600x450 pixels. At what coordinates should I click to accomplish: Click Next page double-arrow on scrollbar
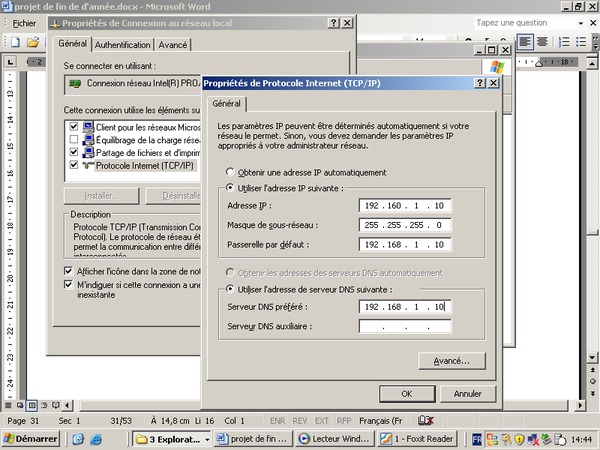592,393
